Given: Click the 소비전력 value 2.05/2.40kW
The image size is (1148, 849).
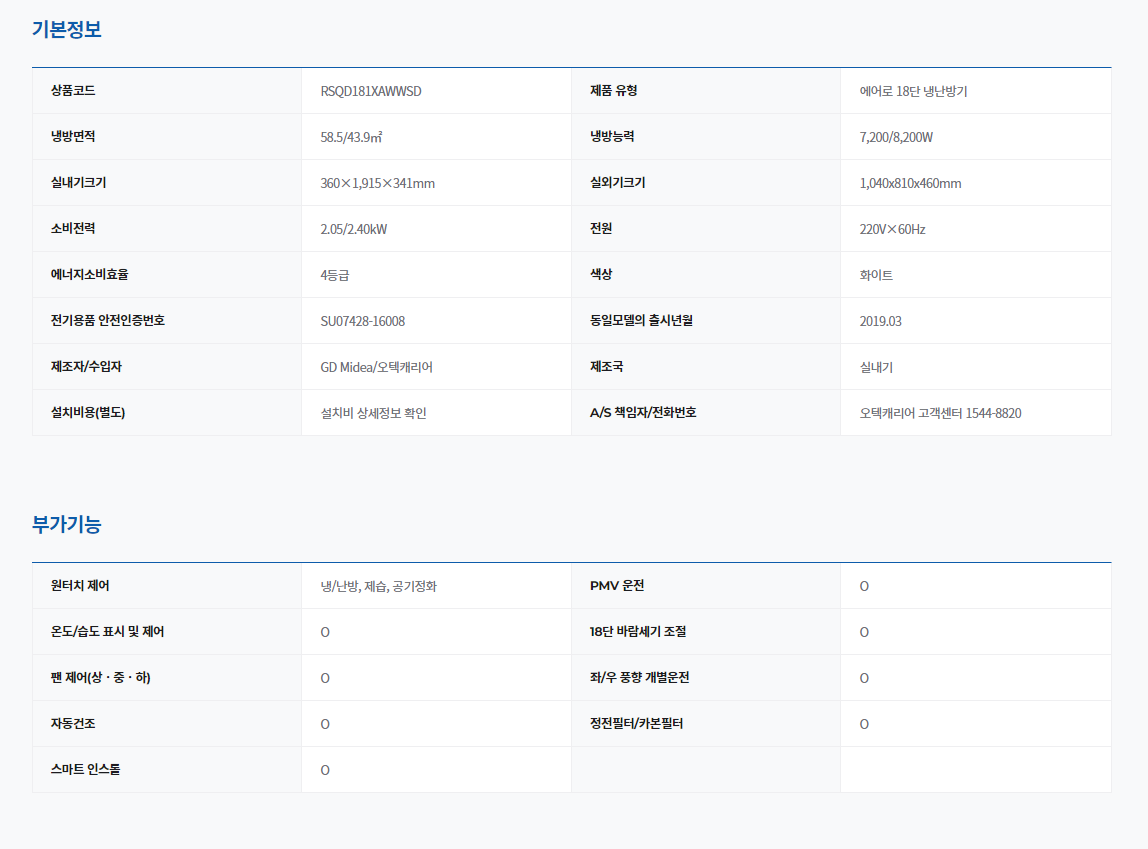Looking at the screenshot, I should point(353,229).
